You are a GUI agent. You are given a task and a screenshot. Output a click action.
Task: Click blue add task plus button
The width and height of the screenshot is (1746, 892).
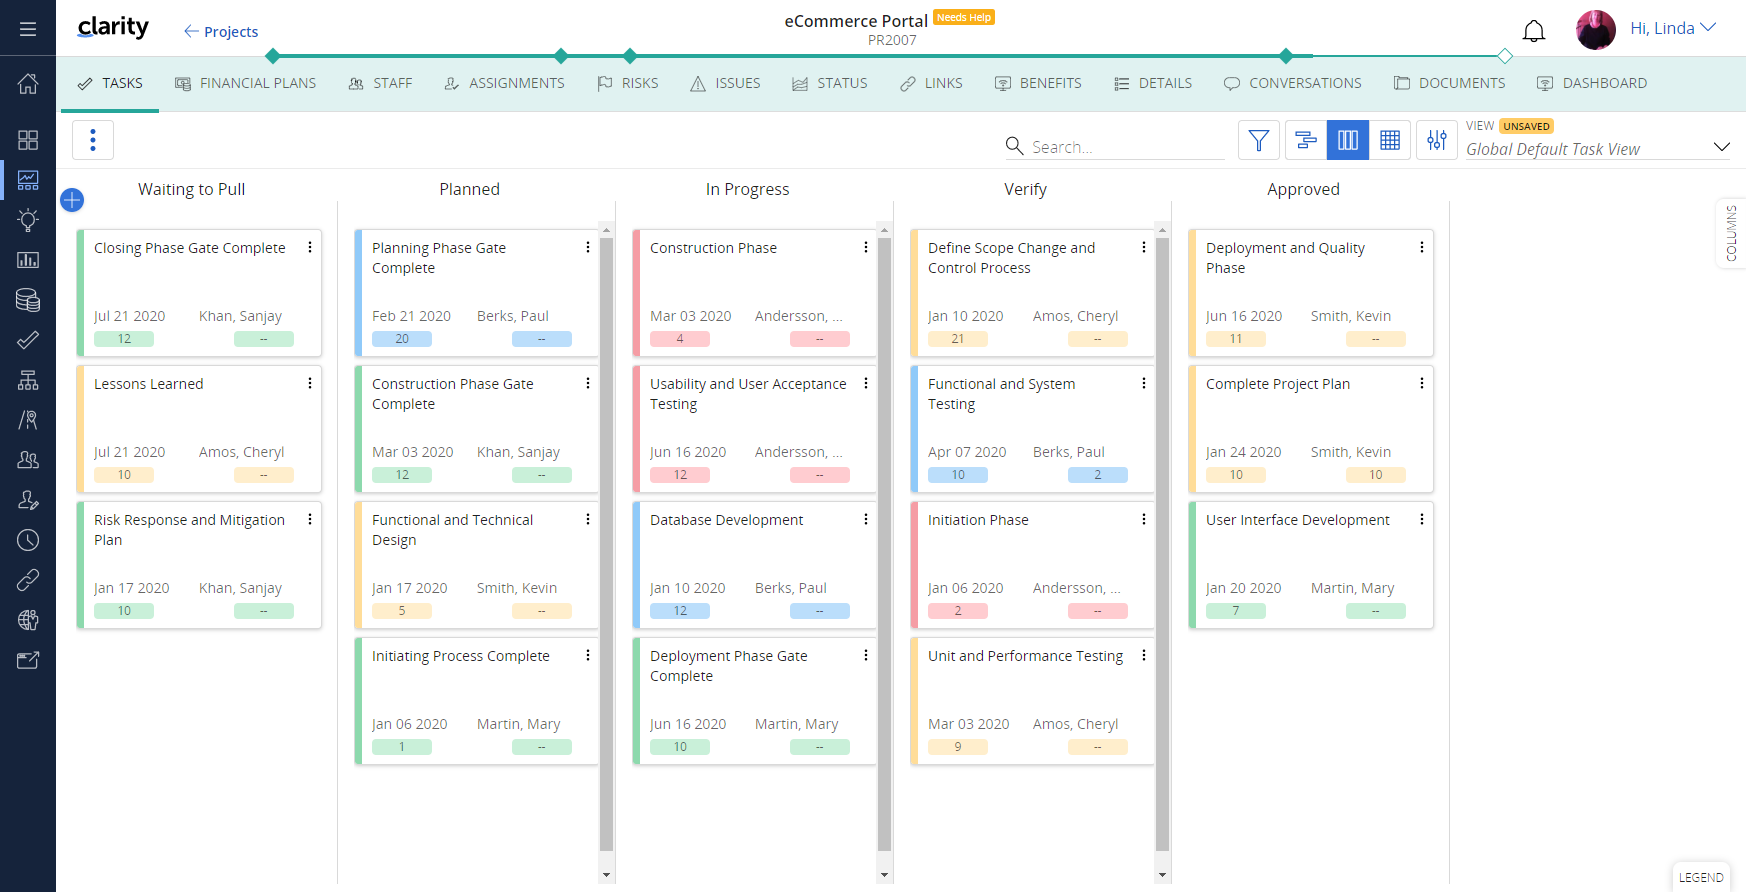(72, 200)
